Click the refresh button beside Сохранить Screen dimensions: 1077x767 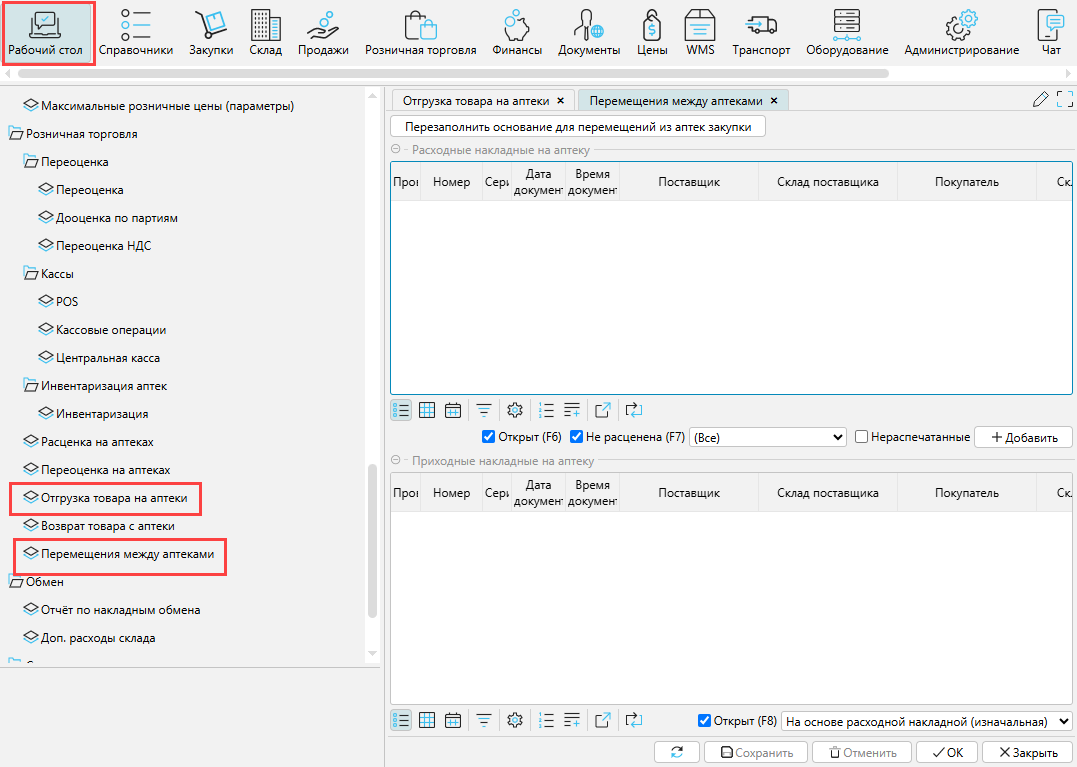coord(678,753)
